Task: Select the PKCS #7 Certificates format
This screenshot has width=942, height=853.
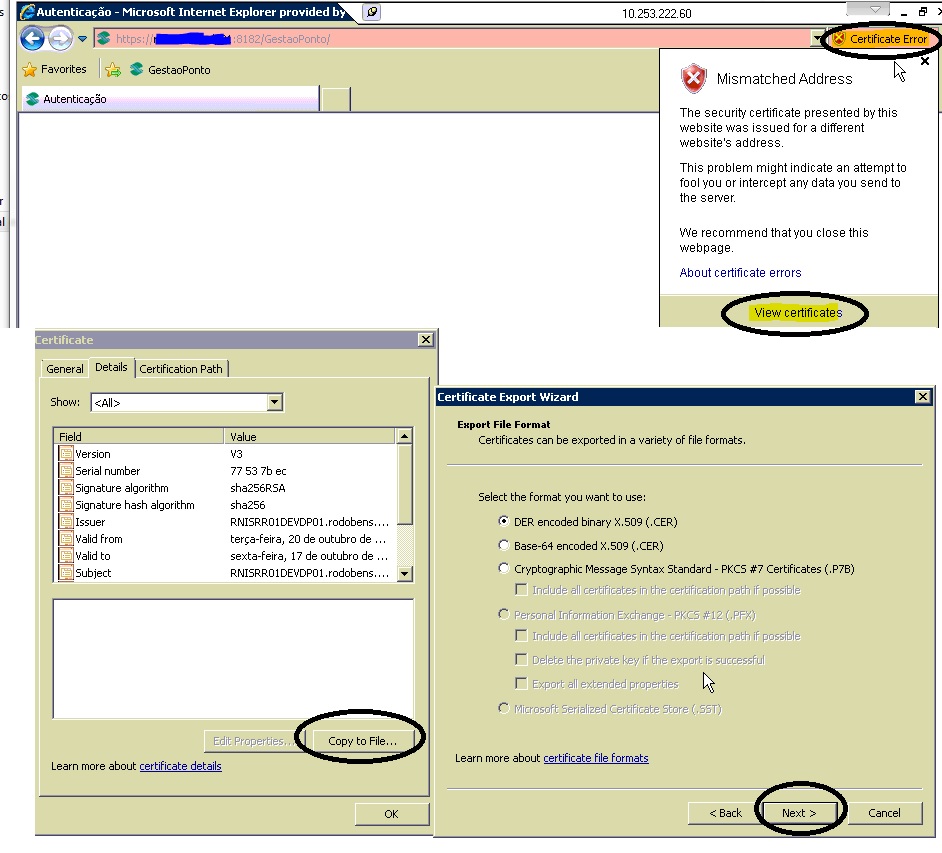Action: tap(504, 569)
